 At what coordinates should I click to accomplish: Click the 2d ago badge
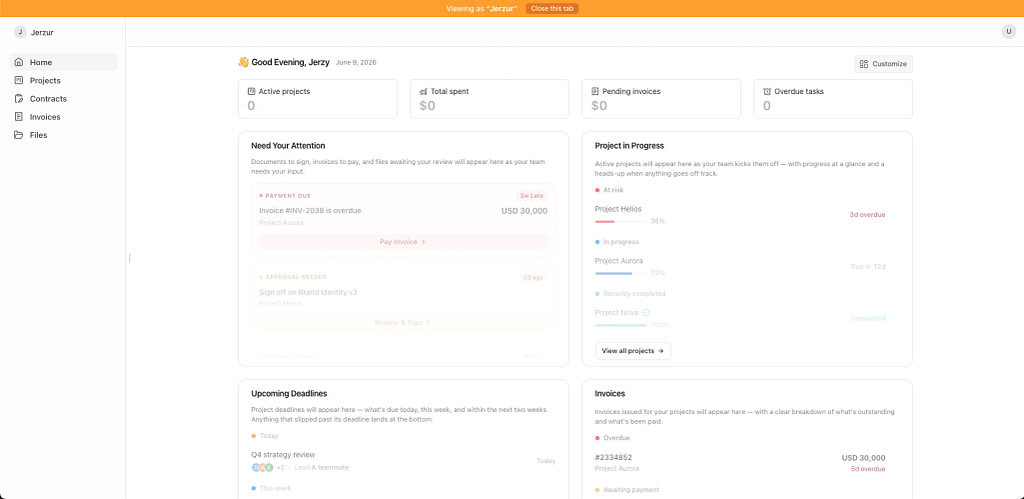click(532, 277)
